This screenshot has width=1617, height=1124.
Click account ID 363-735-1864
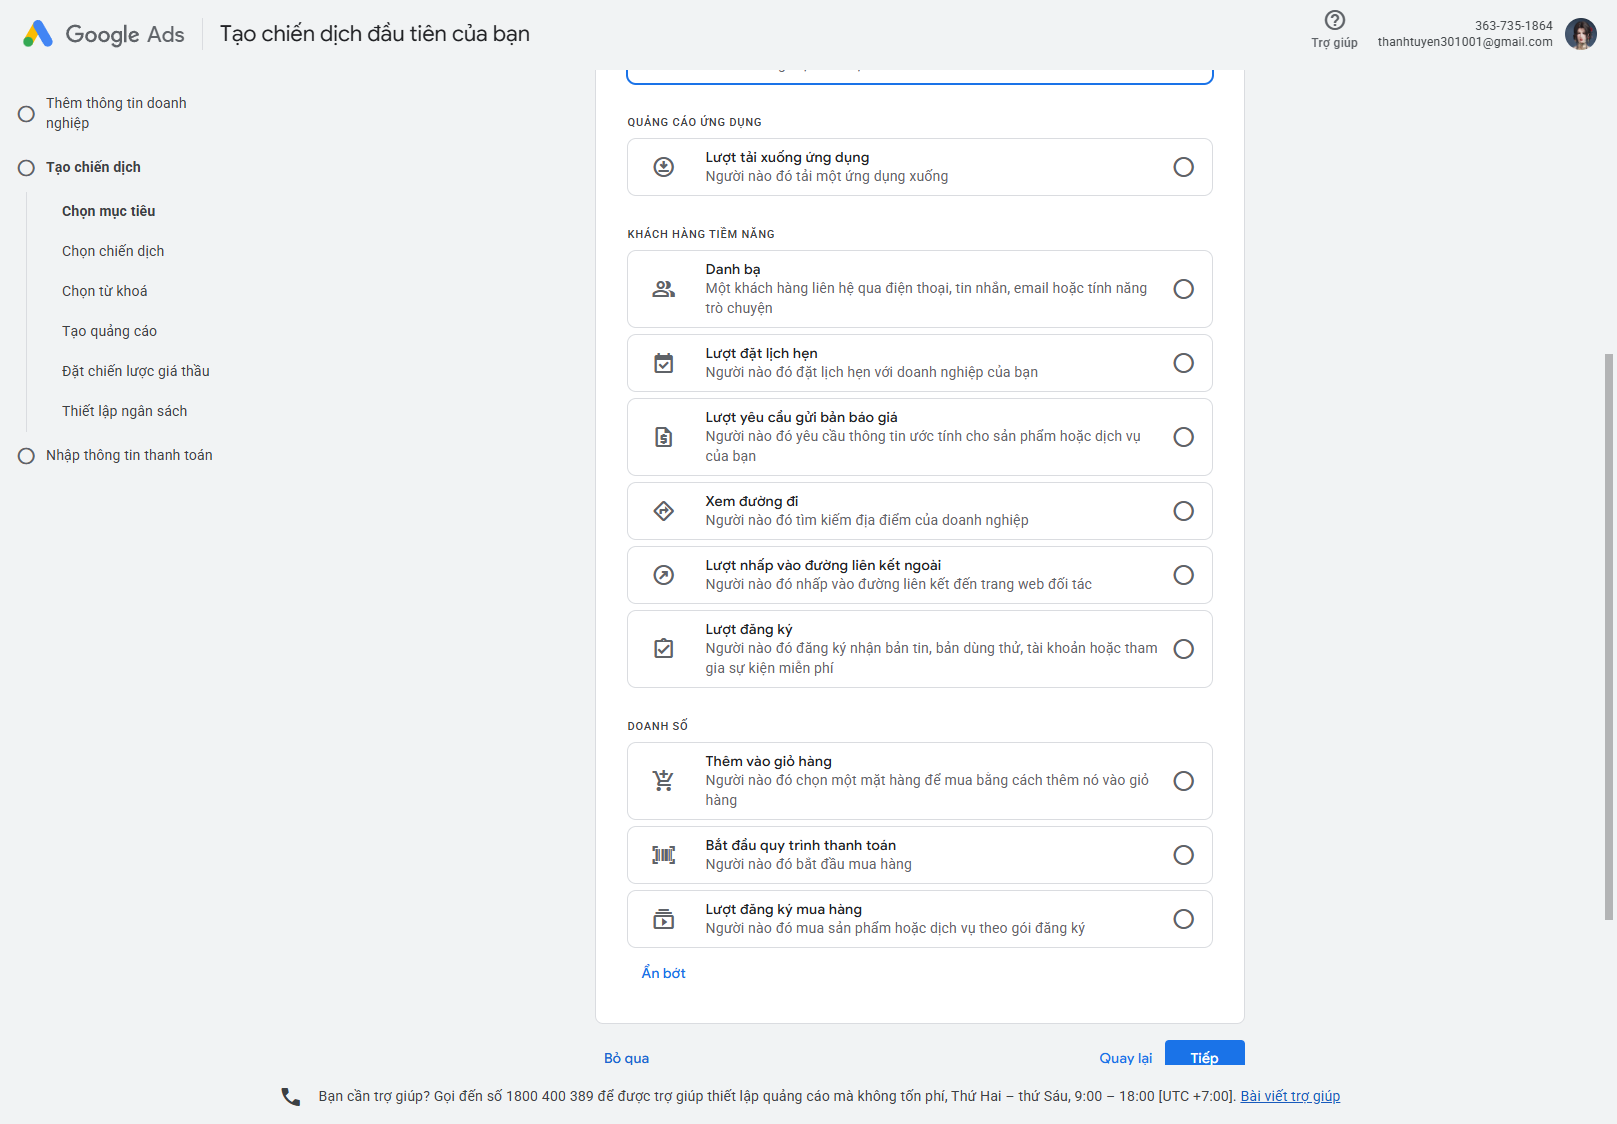[x=1513, y=26]
